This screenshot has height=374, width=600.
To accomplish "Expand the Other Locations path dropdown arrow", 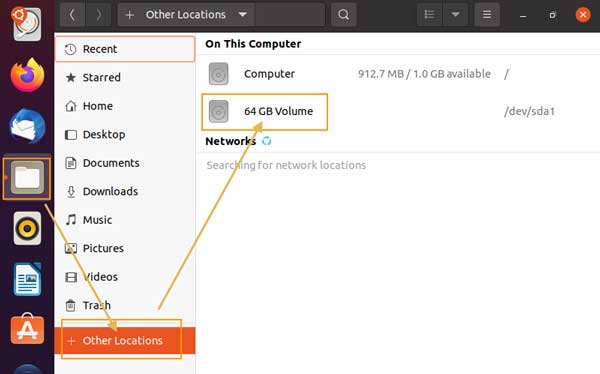I will pos(242,15).
